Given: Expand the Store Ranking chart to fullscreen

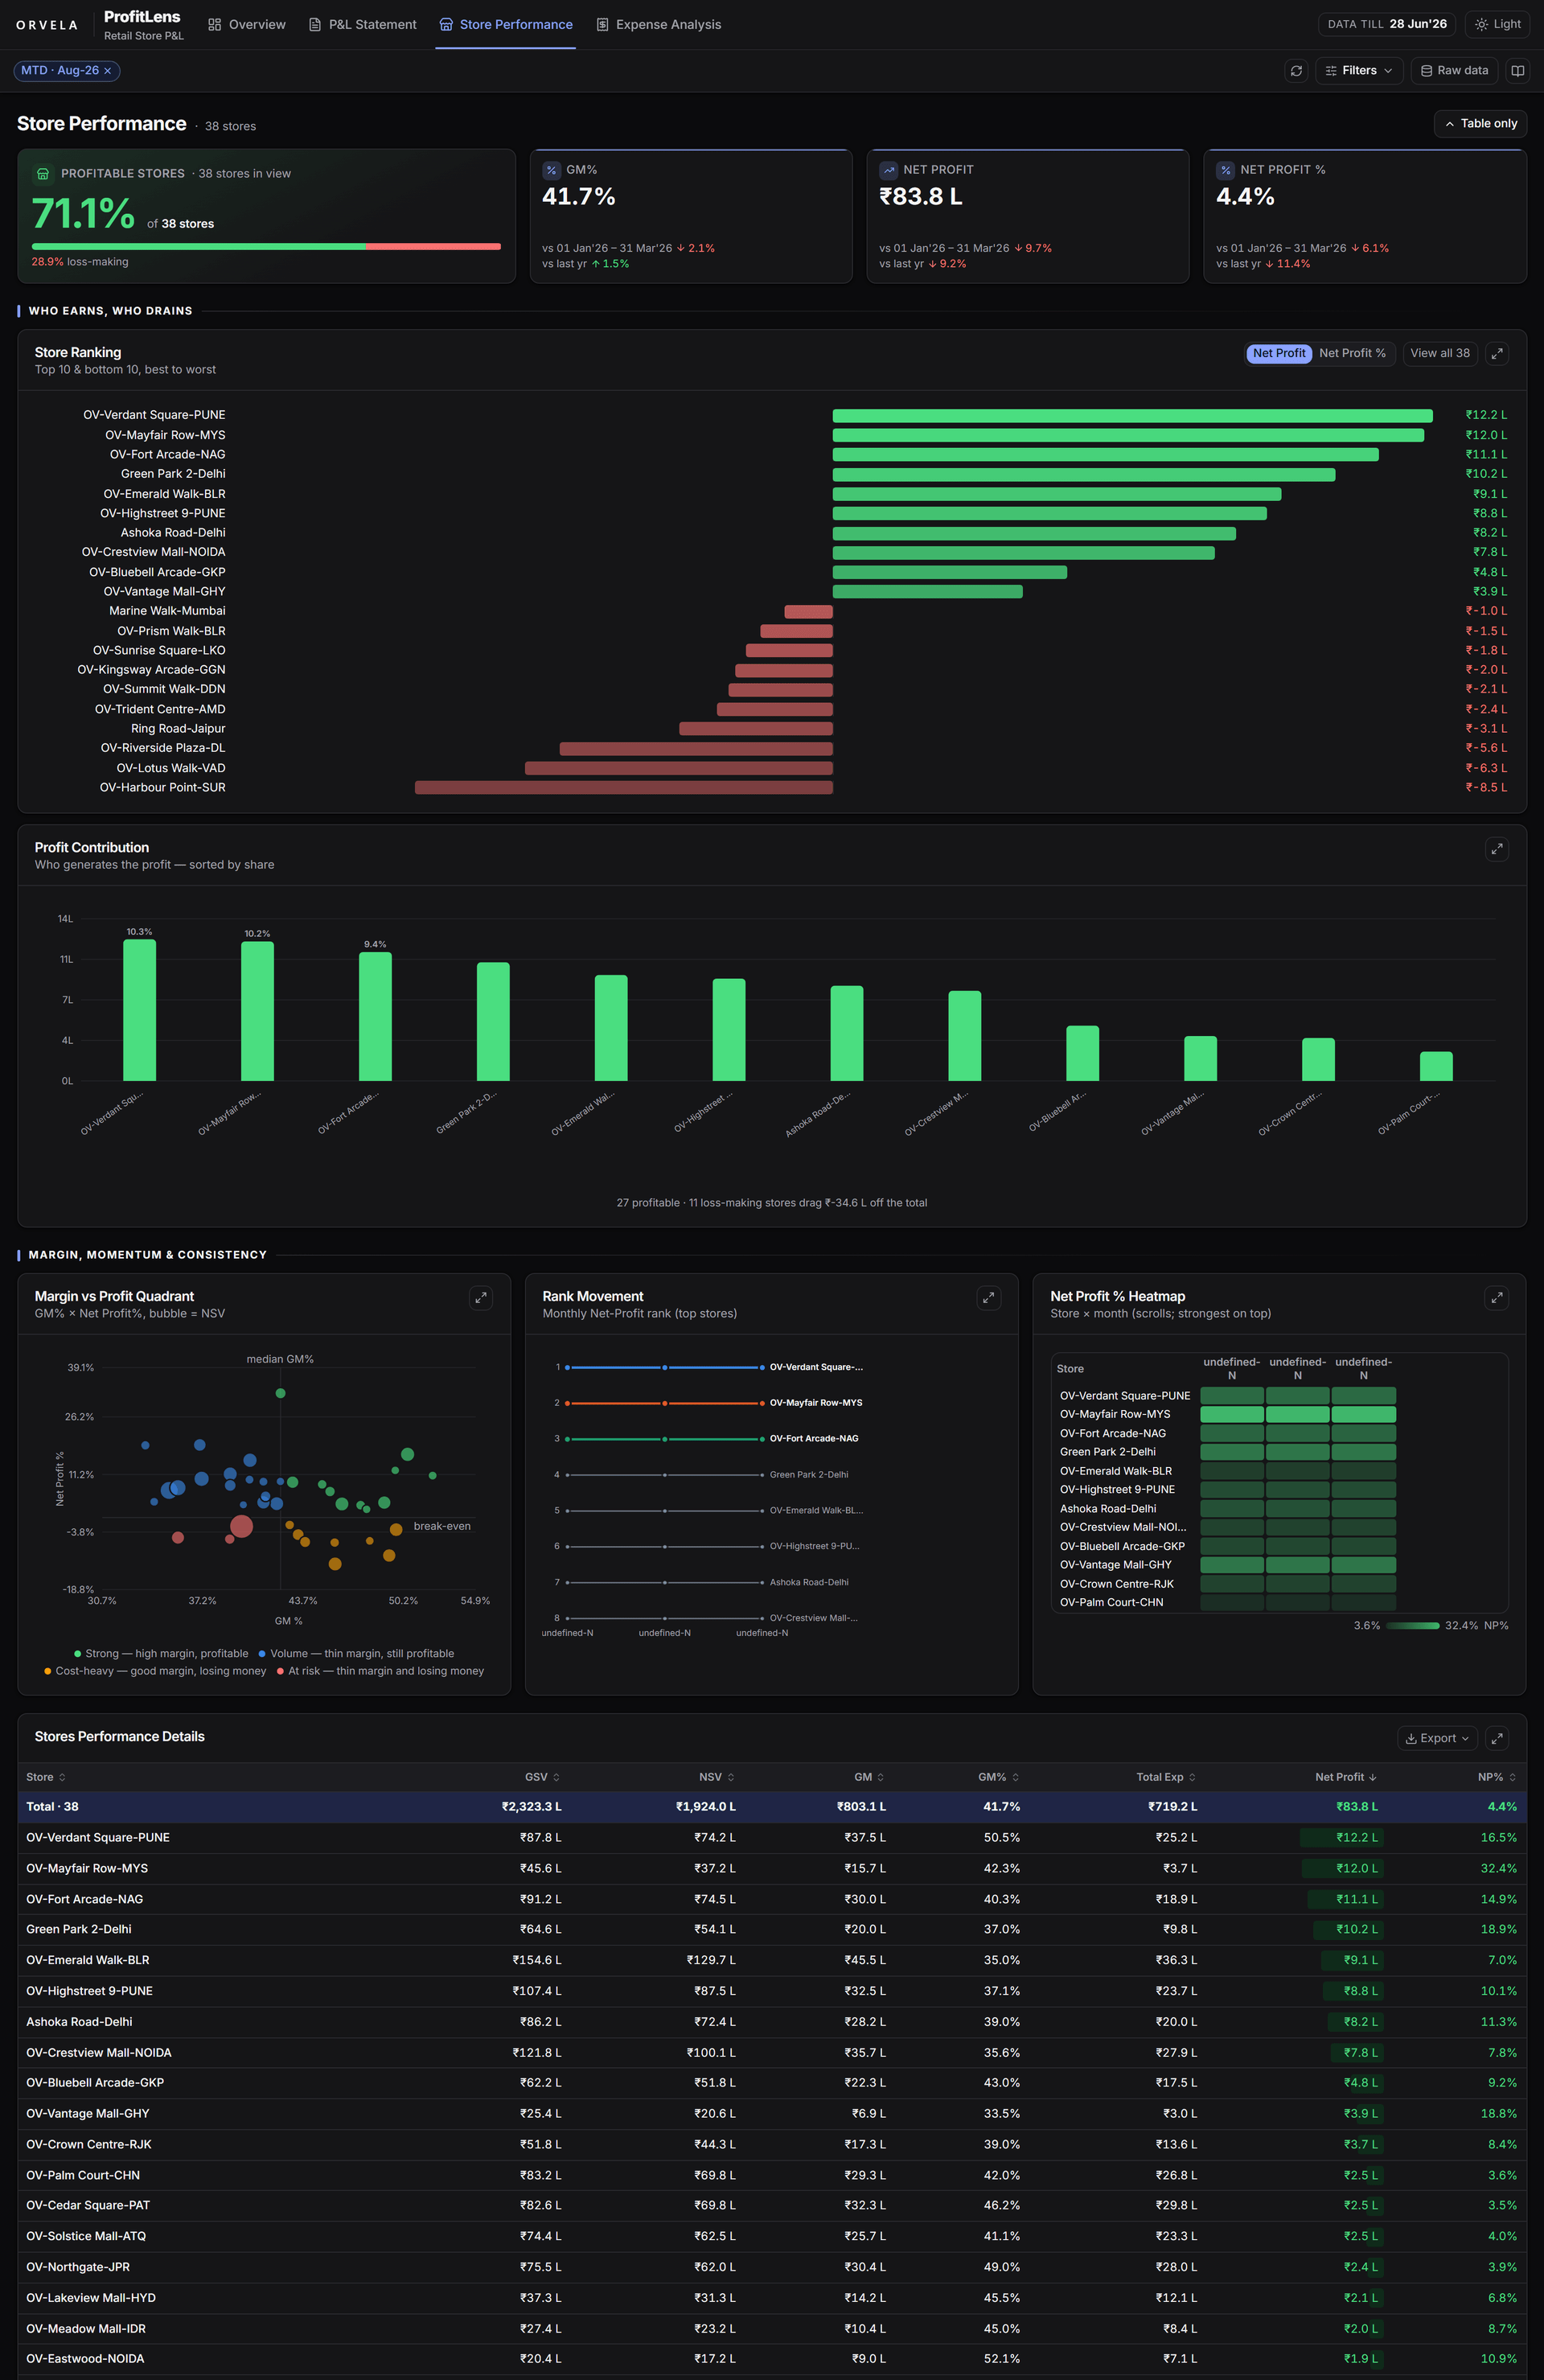Looking at the screenshot, I should 1496,353.
